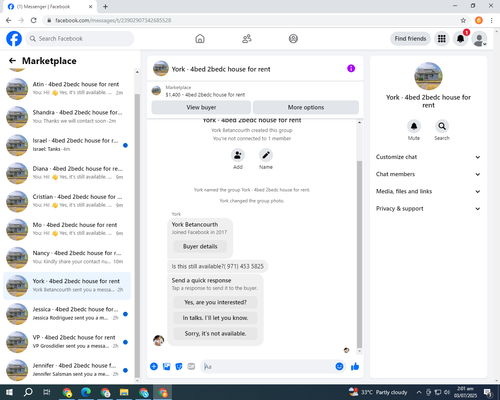Screen dimensions: 500x400
Task: Click More options button
Action: click(306, 107)
